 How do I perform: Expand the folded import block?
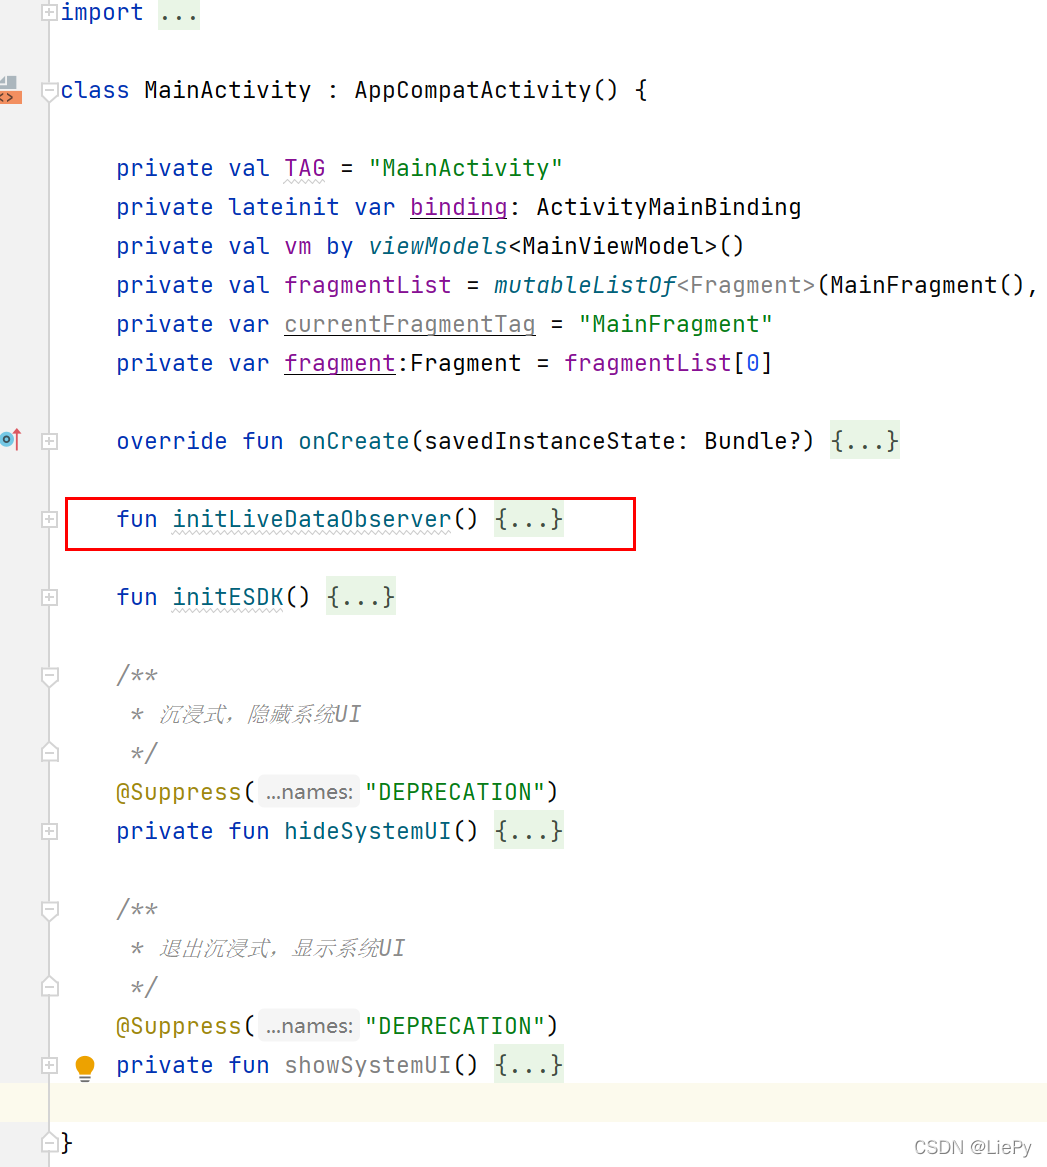point(49,12)
